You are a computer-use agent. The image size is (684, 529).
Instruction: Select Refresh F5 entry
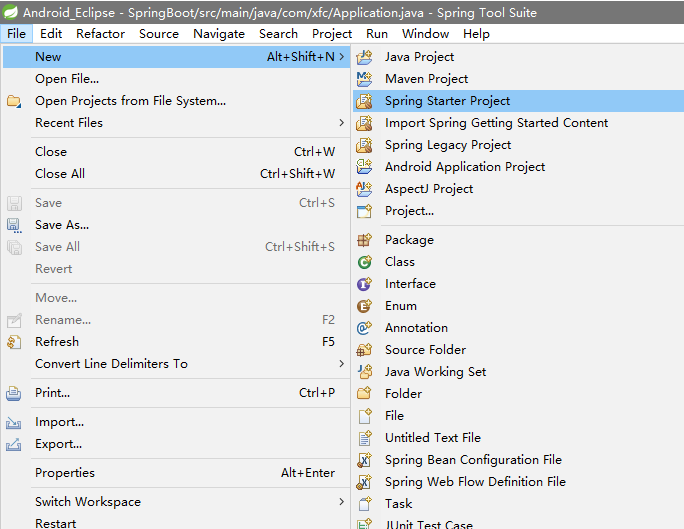tap(176, 342)
